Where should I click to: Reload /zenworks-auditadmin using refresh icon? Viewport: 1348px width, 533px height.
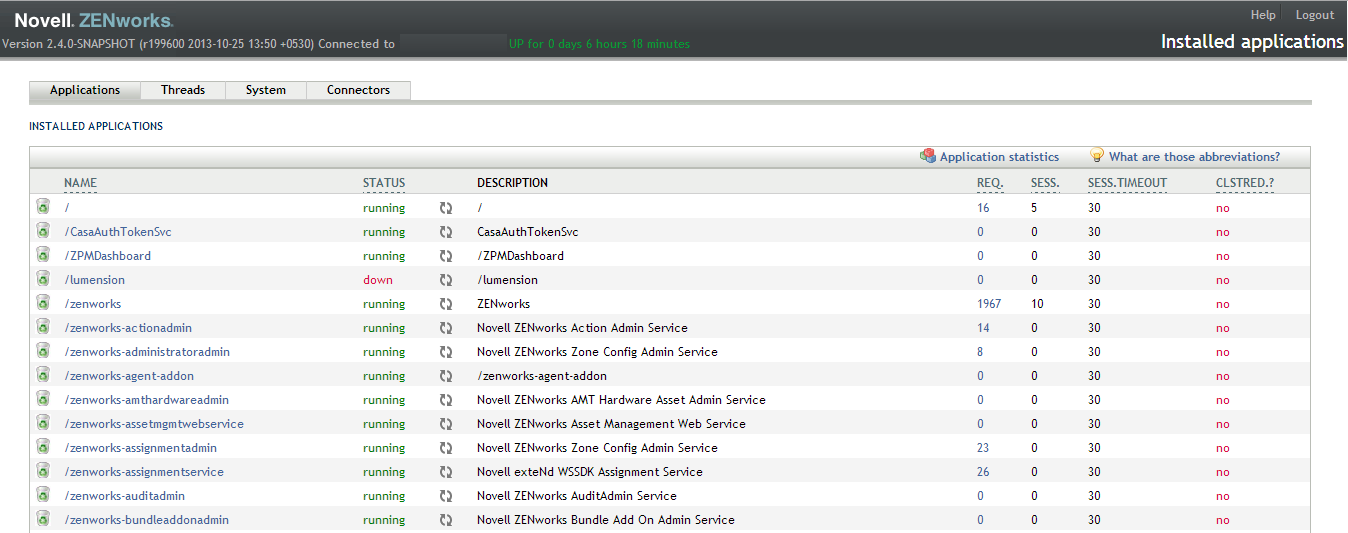point(446,496)
